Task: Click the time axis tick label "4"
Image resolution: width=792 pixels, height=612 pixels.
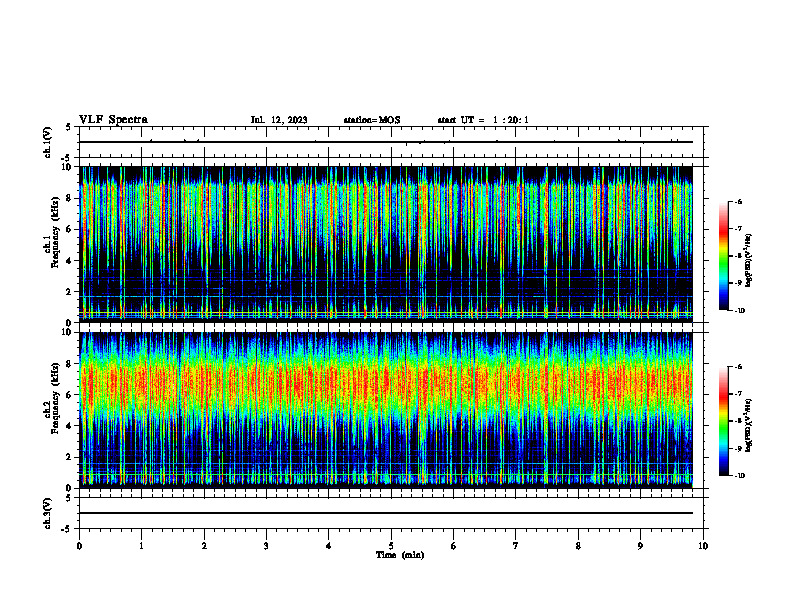Action: point(329,546)
